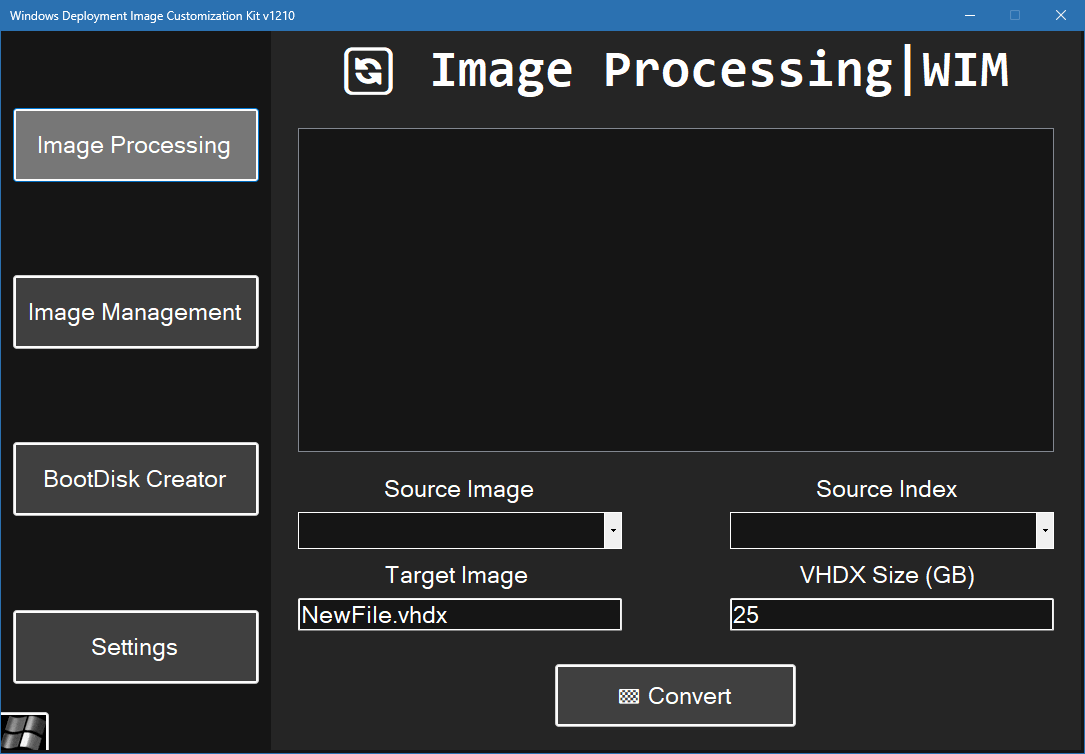
Task: Focus the Target Image field containing NewFile.vhdx
Action: [460, 615]
